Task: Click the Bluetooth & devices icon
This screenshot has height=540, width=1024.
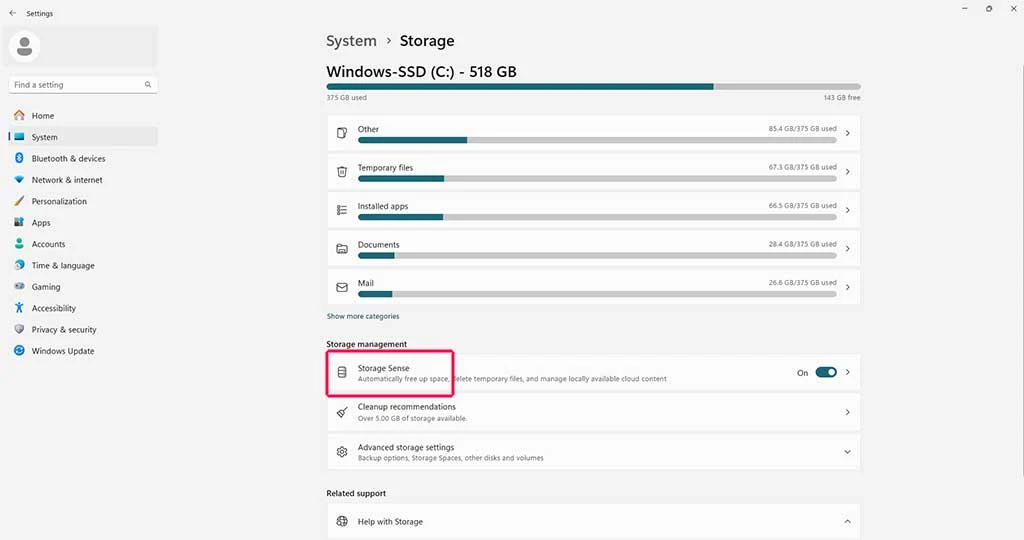Action: click(19, 158)
